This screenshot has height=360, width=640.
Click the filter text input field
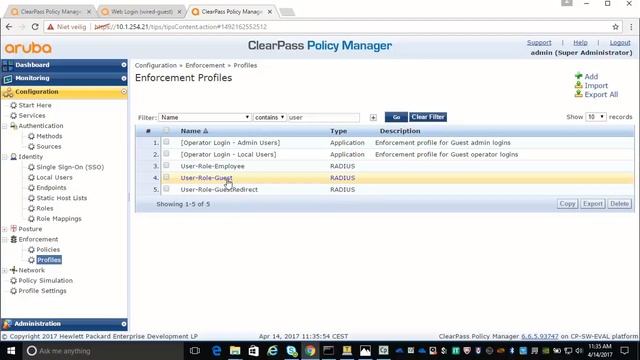323,118
